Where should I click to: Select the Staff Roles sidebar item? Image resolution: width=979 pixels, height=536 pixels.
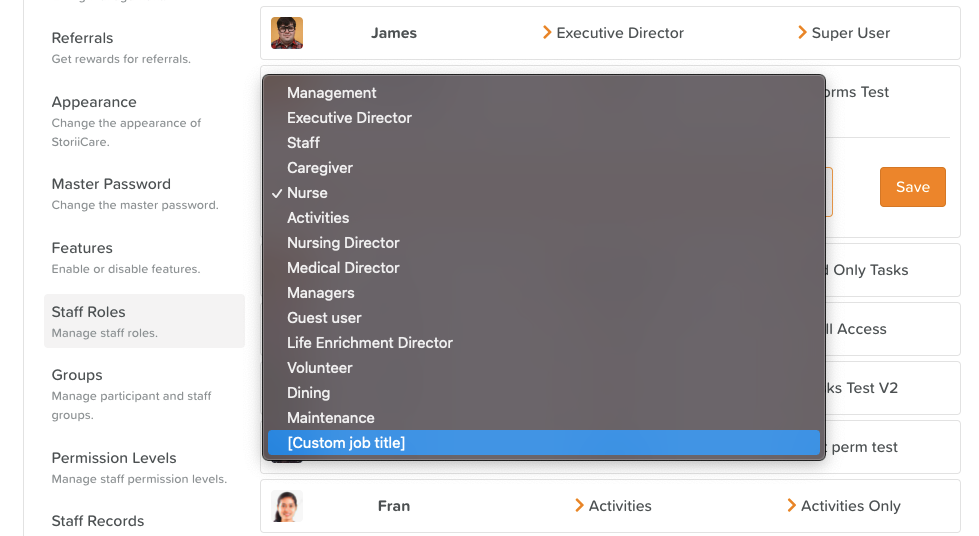(x=144, y=321)
